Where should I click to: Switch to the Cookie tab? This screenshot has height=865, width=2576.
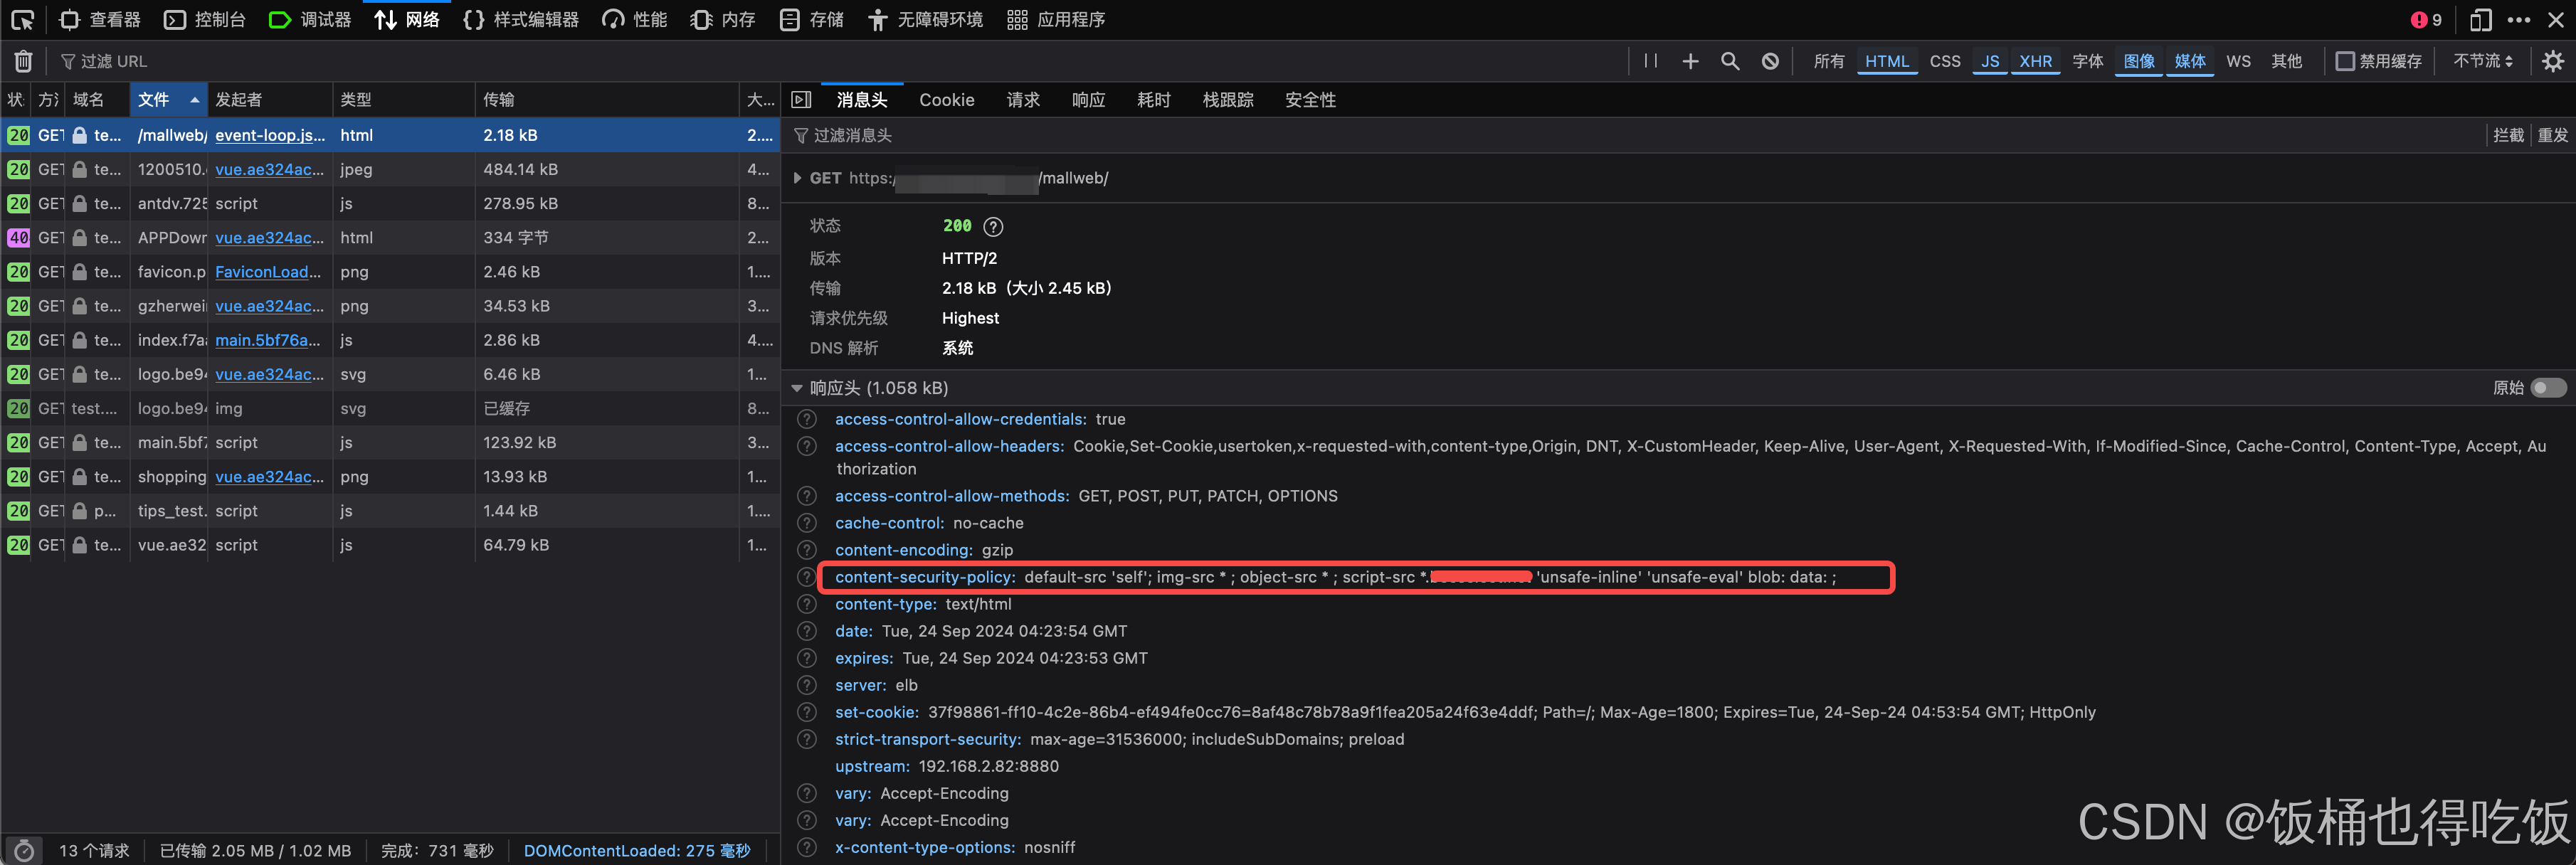[946, 99]
